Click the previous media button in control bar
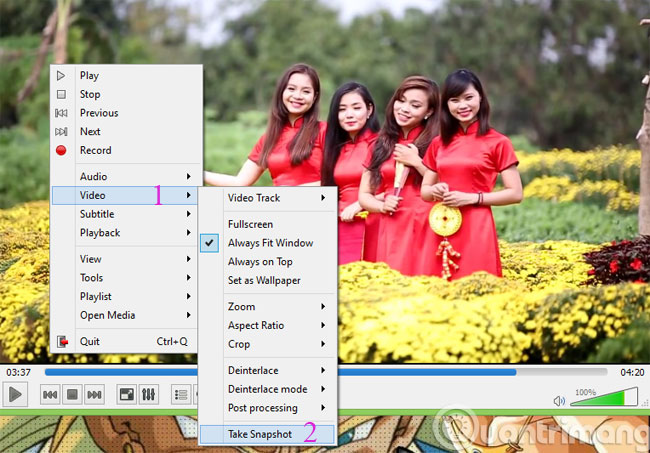This screenshot has height=453, width=650. pyautogui.click(x=50, y=394)
